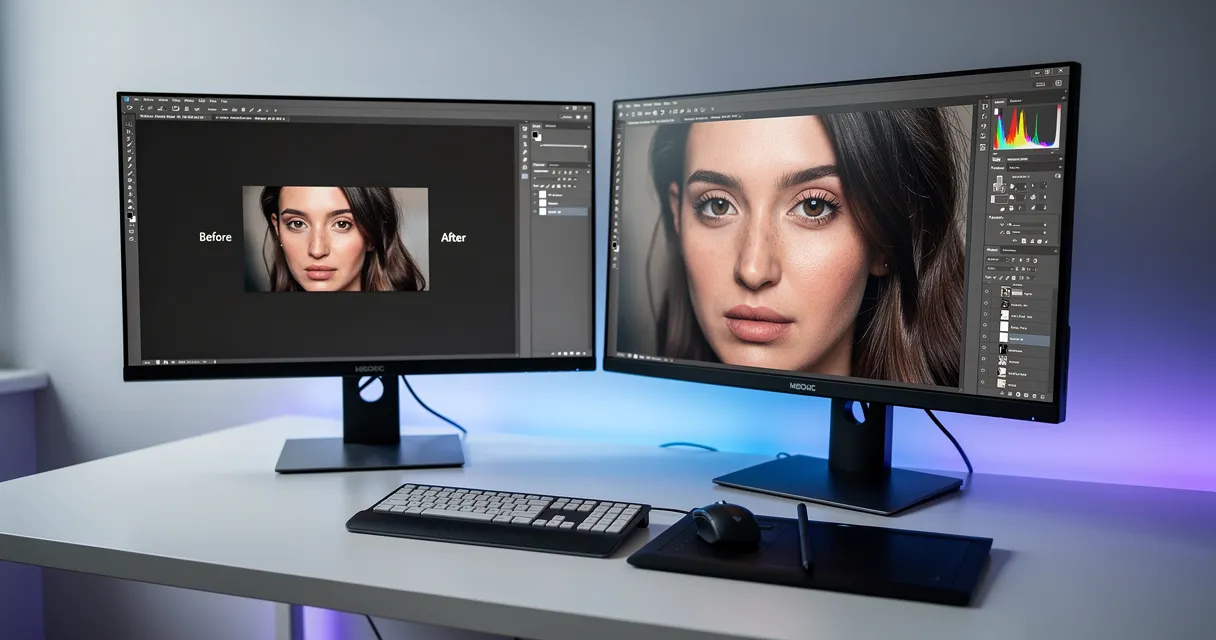Select the top tool in right monitor's left toolbar
Screen dimensions: 1216x640
point(619,136)
